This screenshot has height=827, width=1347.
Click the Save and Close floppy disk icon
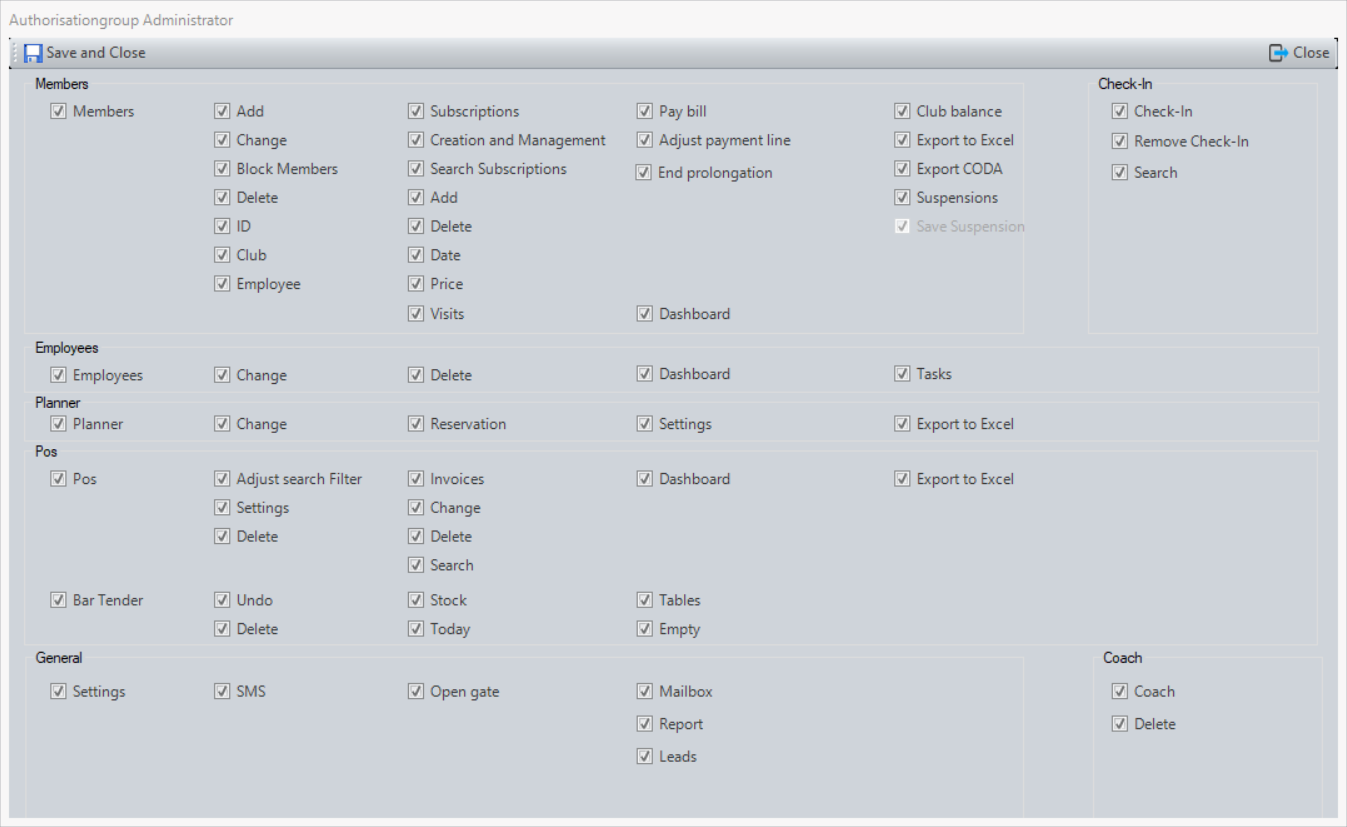click(33, 53)
